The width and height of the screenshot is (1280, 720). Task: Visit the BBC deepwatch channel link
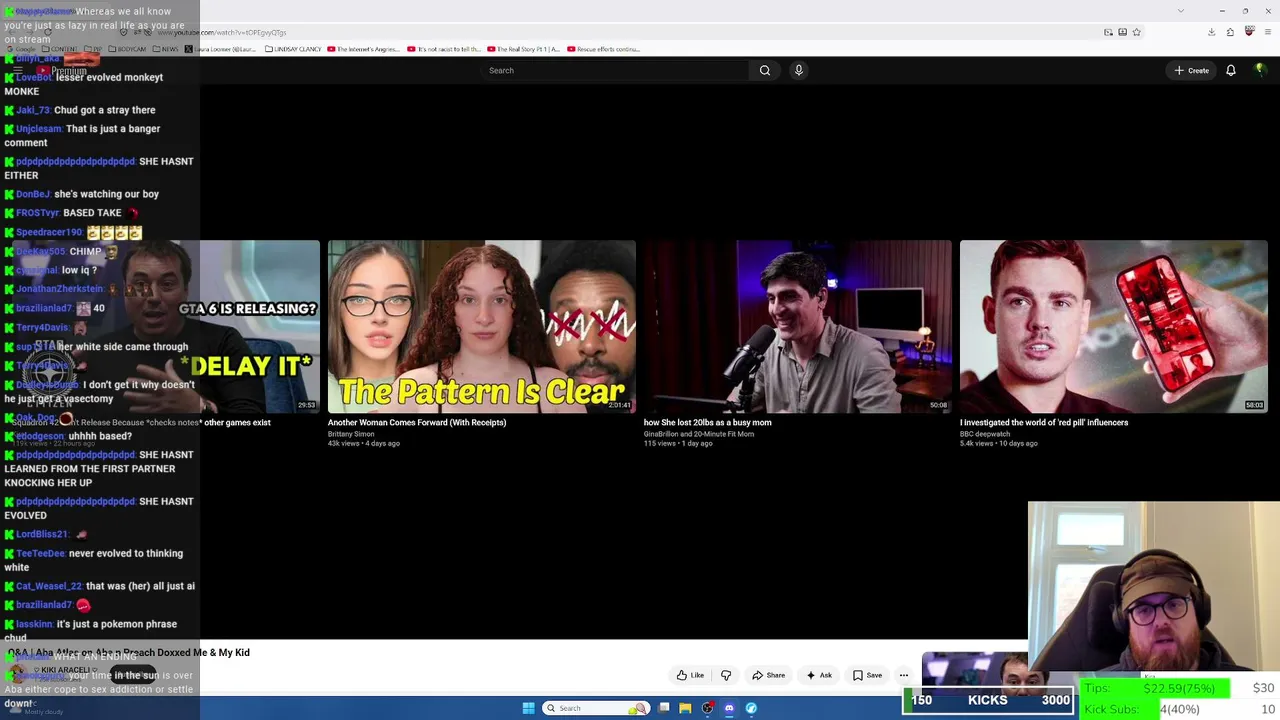tap(985, 434)
